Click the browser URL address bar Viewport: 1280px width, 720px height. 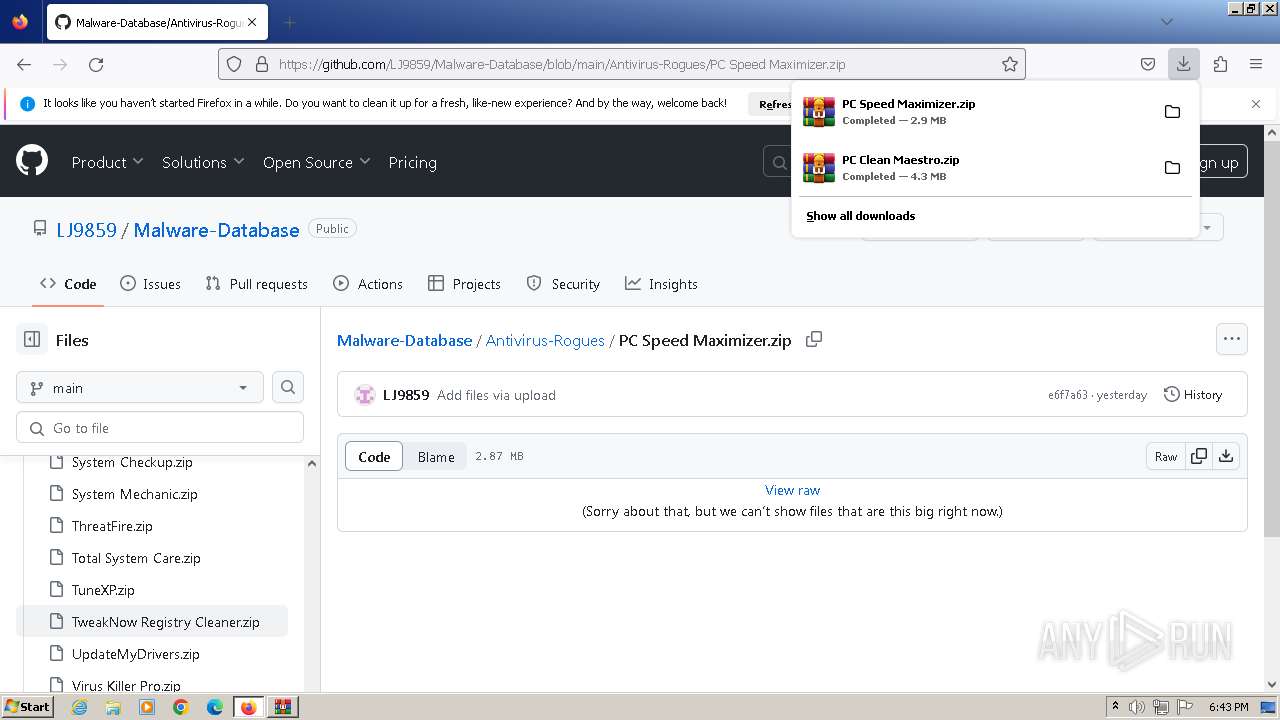coord(620,64)
